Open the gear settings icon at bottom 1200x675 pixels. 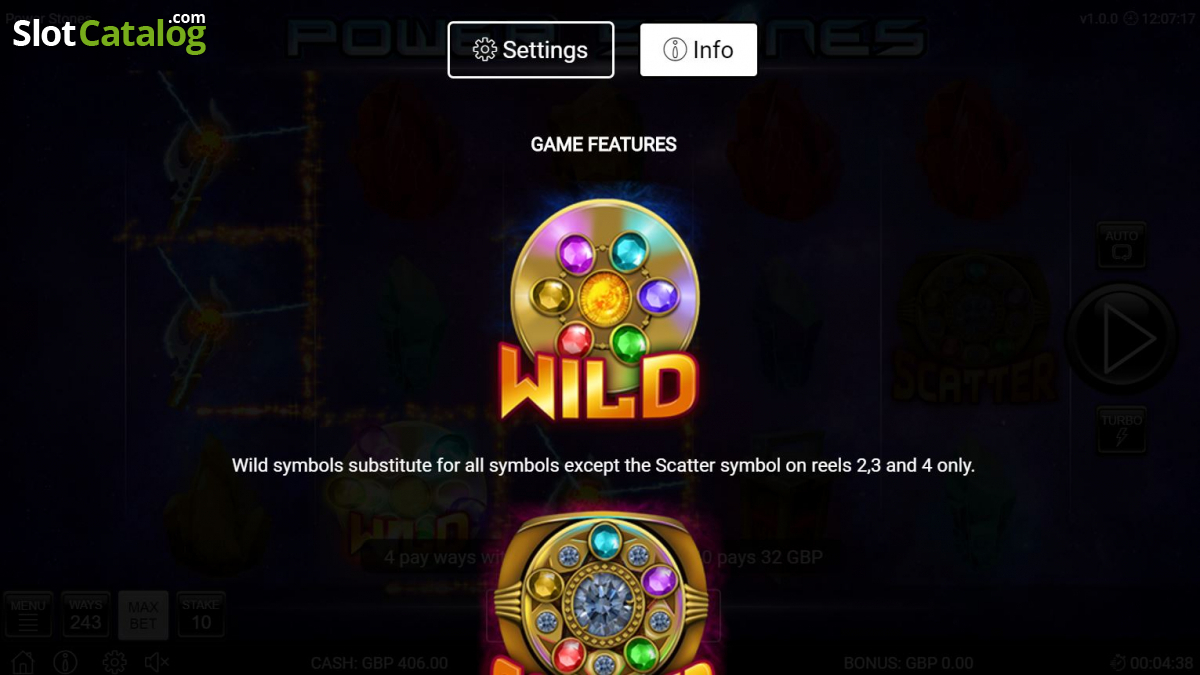point(114,662)
